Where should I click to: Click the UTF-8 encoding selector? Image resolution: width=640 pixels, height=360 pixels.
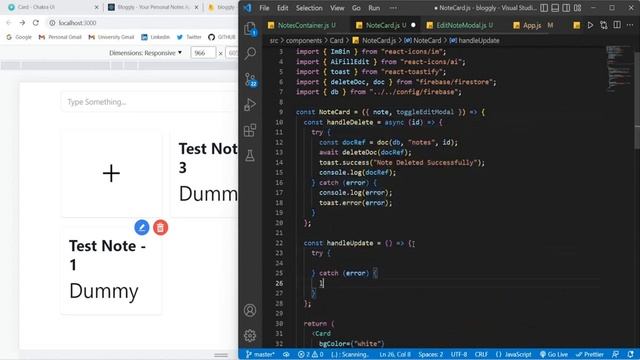[x=459, y=354]
